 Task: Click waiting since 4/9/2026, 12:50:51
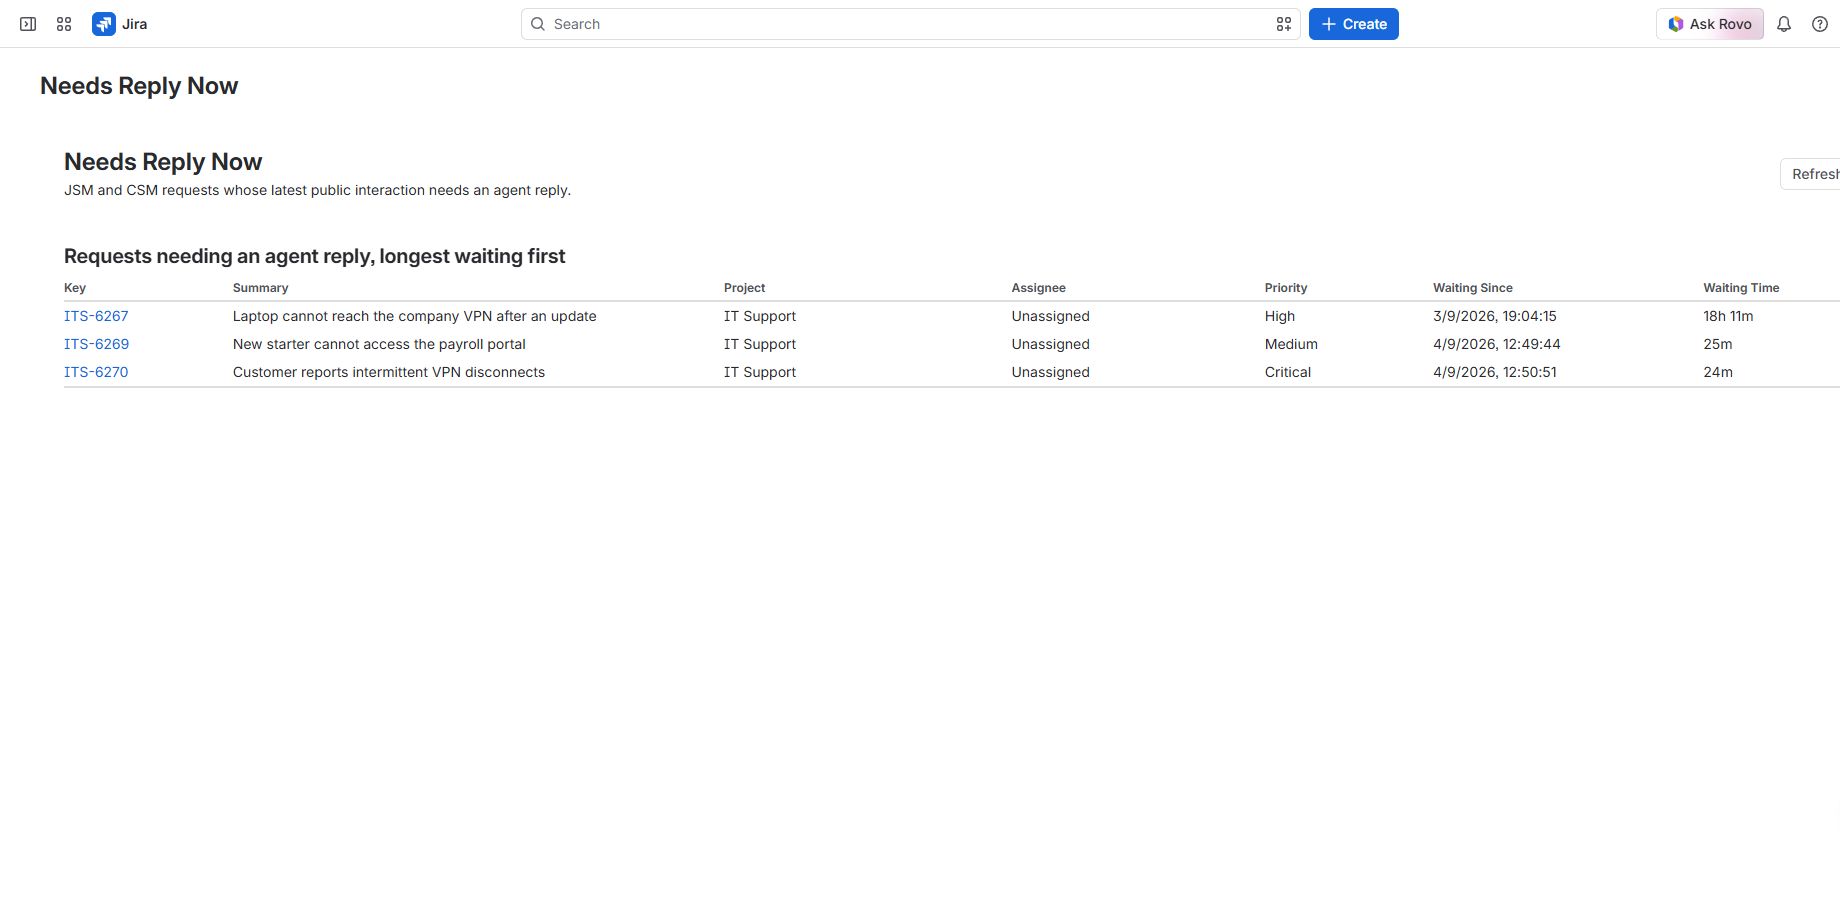tap(1495, 372)
